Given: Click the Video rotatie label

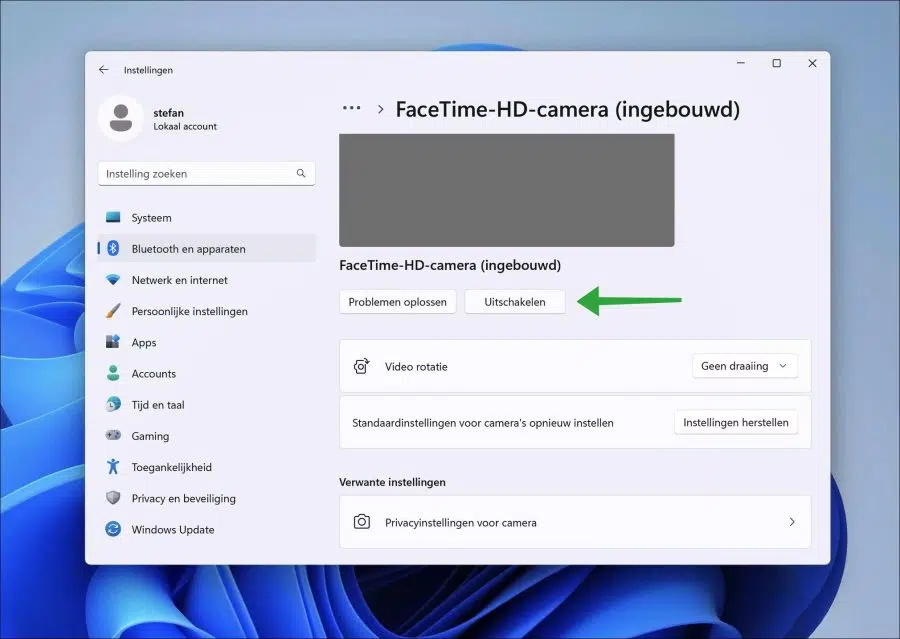Looking at the screenshot, I should [x=416, y=366].
